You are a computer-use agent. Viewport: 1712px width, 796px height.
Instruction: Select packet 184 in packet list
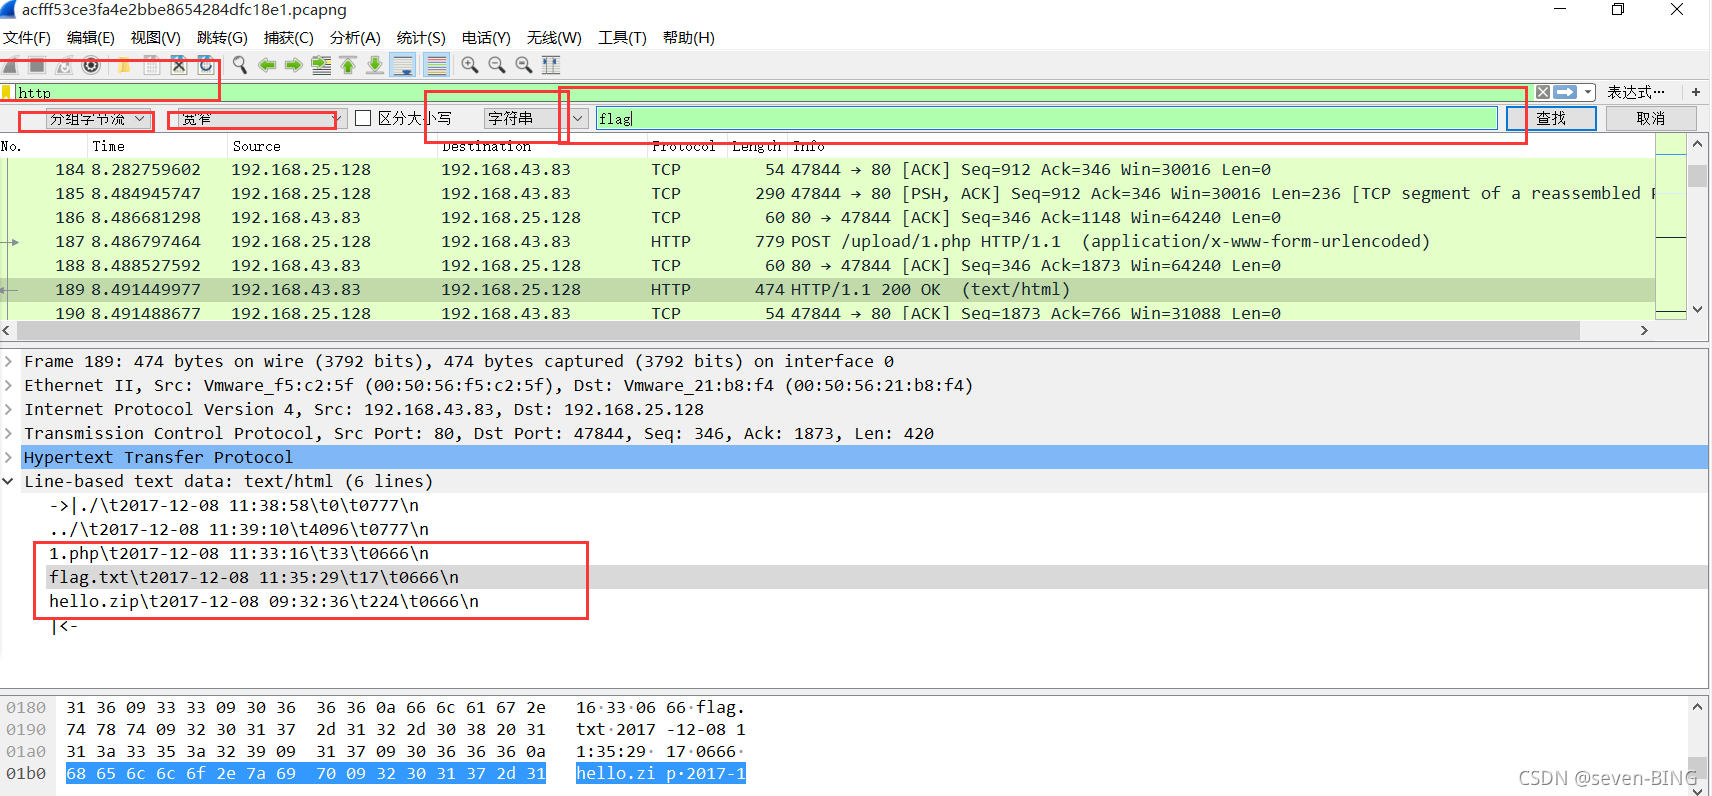(x=828, y=170)
